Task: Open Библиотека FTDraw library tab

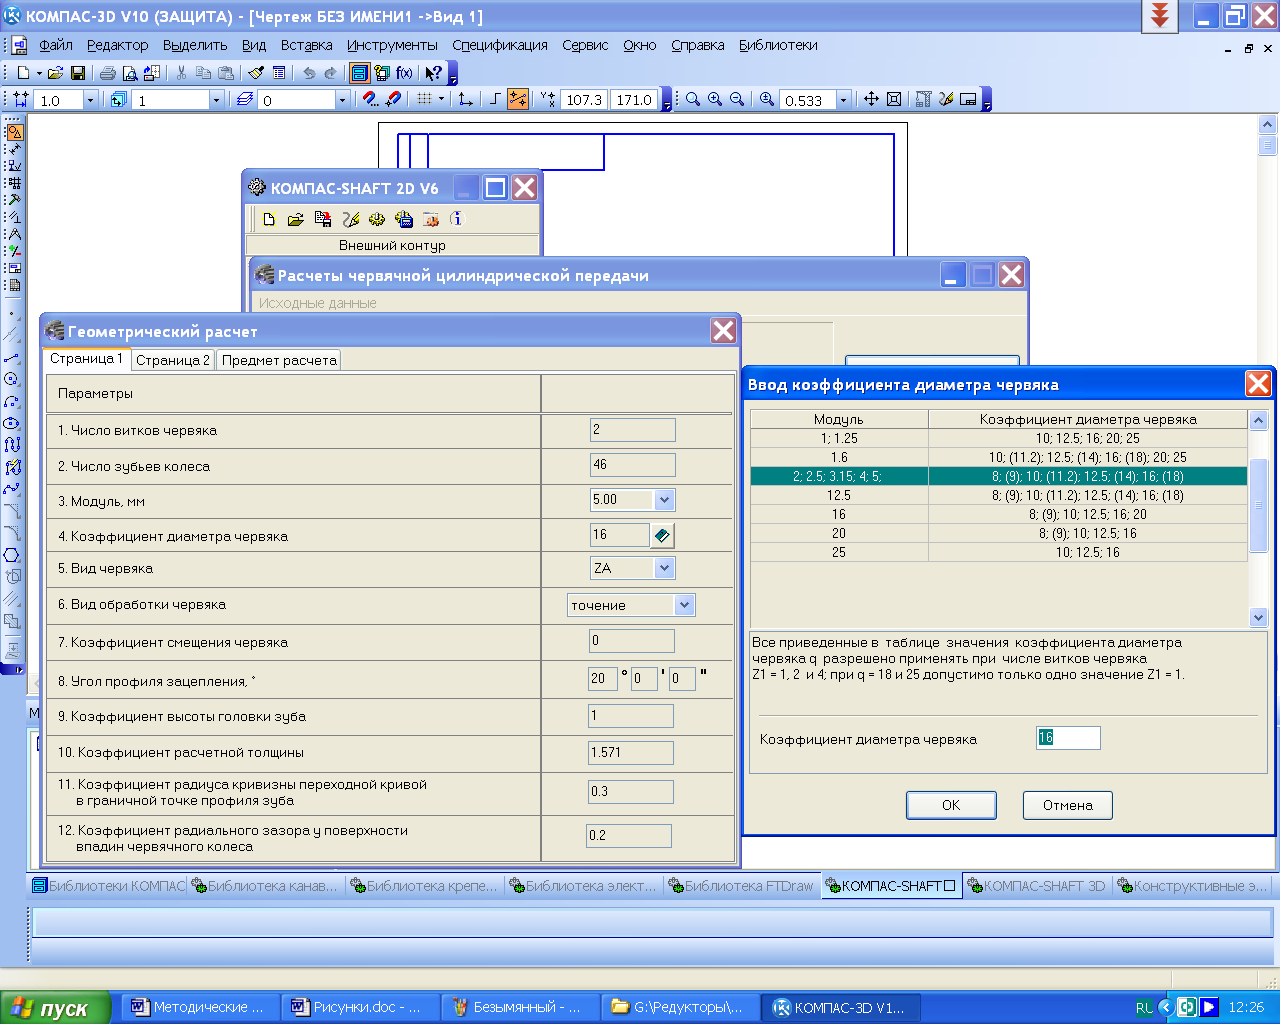Action: coord(741,886)
